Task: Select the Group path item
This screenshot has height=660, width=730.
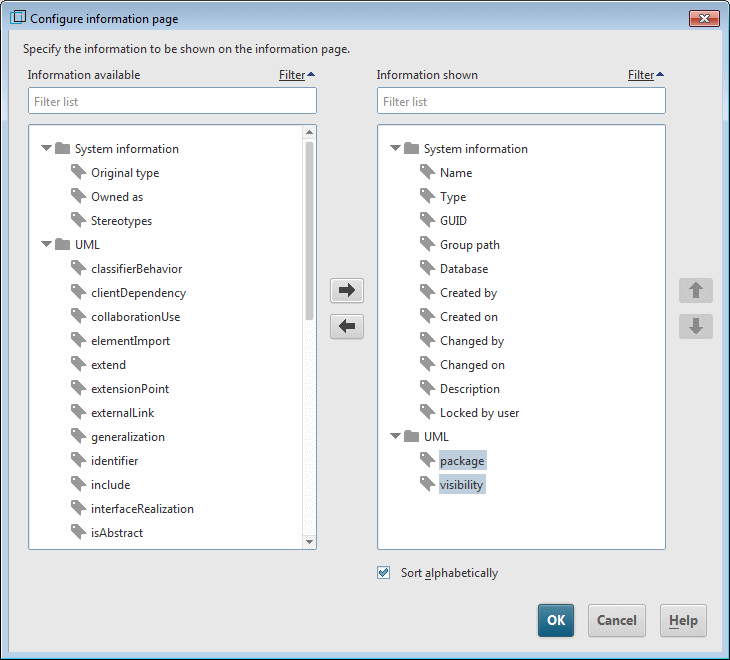Action: 470,245
